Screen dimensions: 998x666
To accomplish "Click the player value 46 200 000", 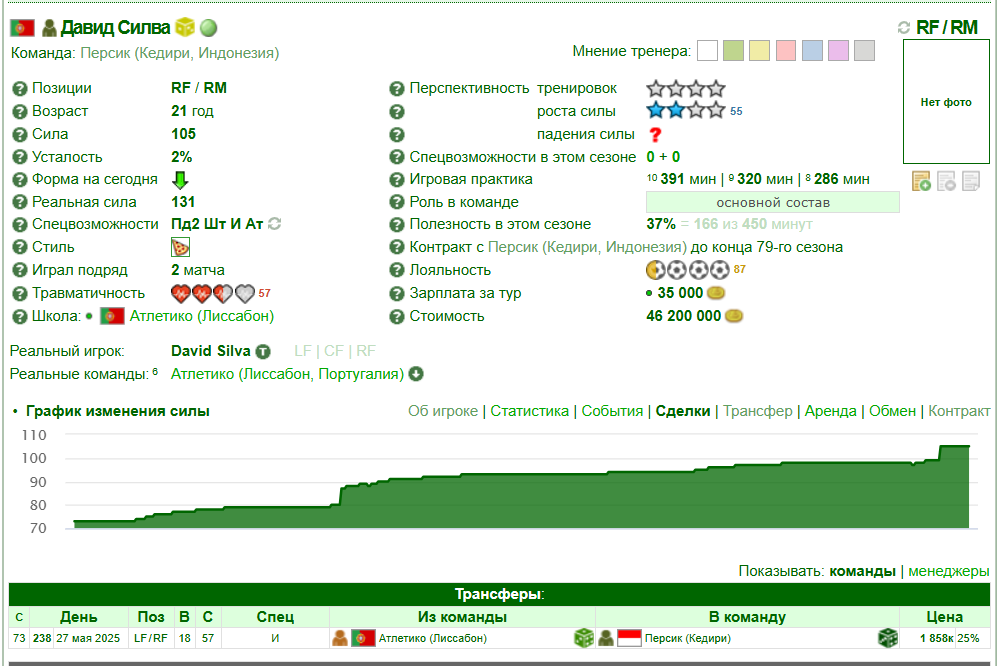I will 684,316.
